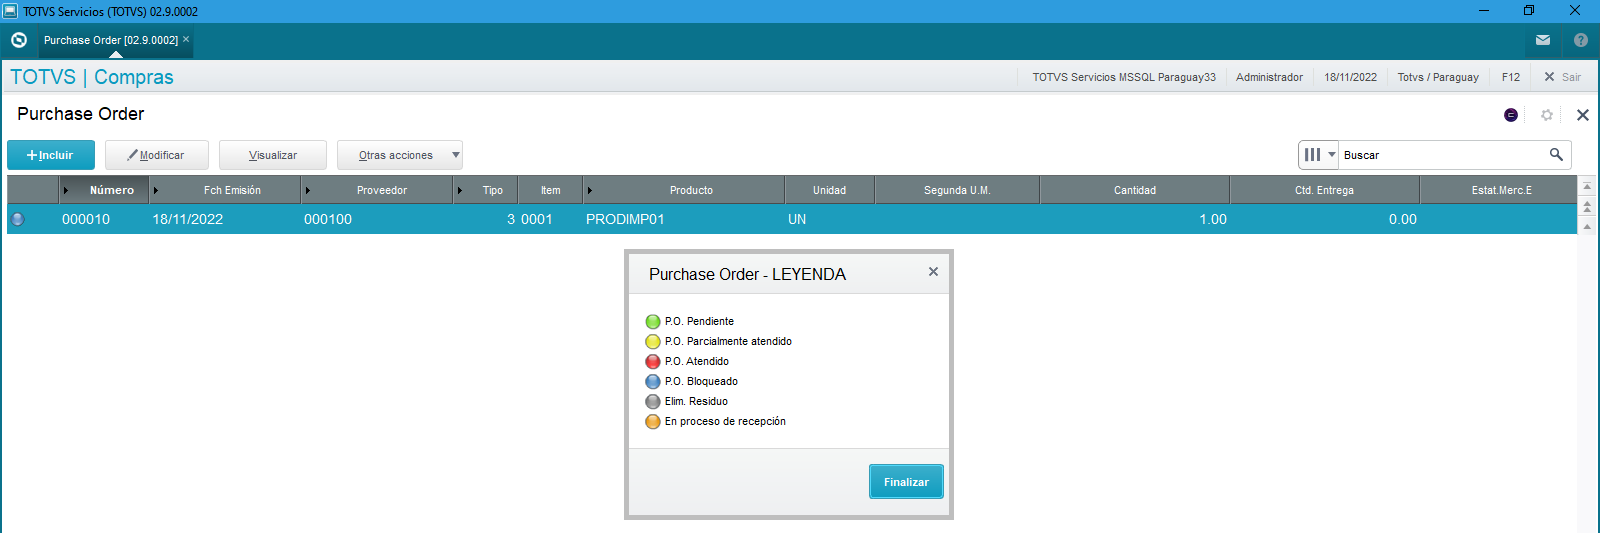Open the settings gear icon
1600x533 pixels.
1547,115
